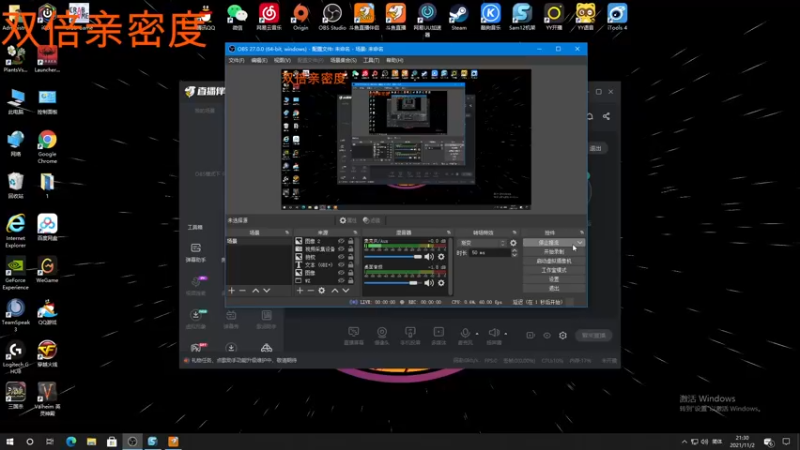Expand speaker options arrow in Douyu toolbar
The height and width of the screenshot is (450, 800).
coord(506,334)
